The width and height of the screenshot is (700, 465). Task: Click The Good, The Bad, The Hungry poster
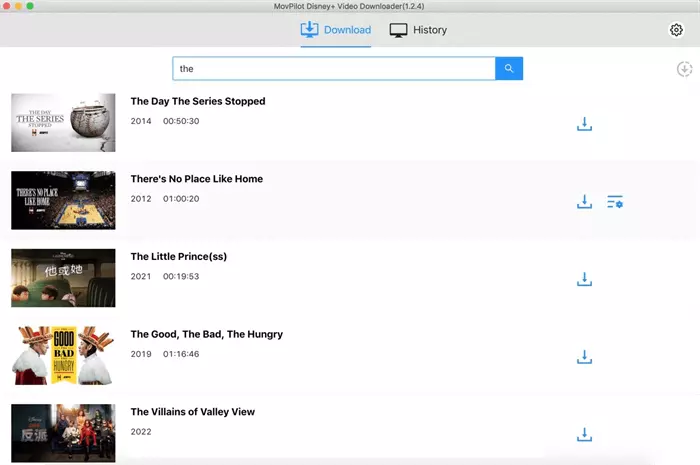click(63, 355)
